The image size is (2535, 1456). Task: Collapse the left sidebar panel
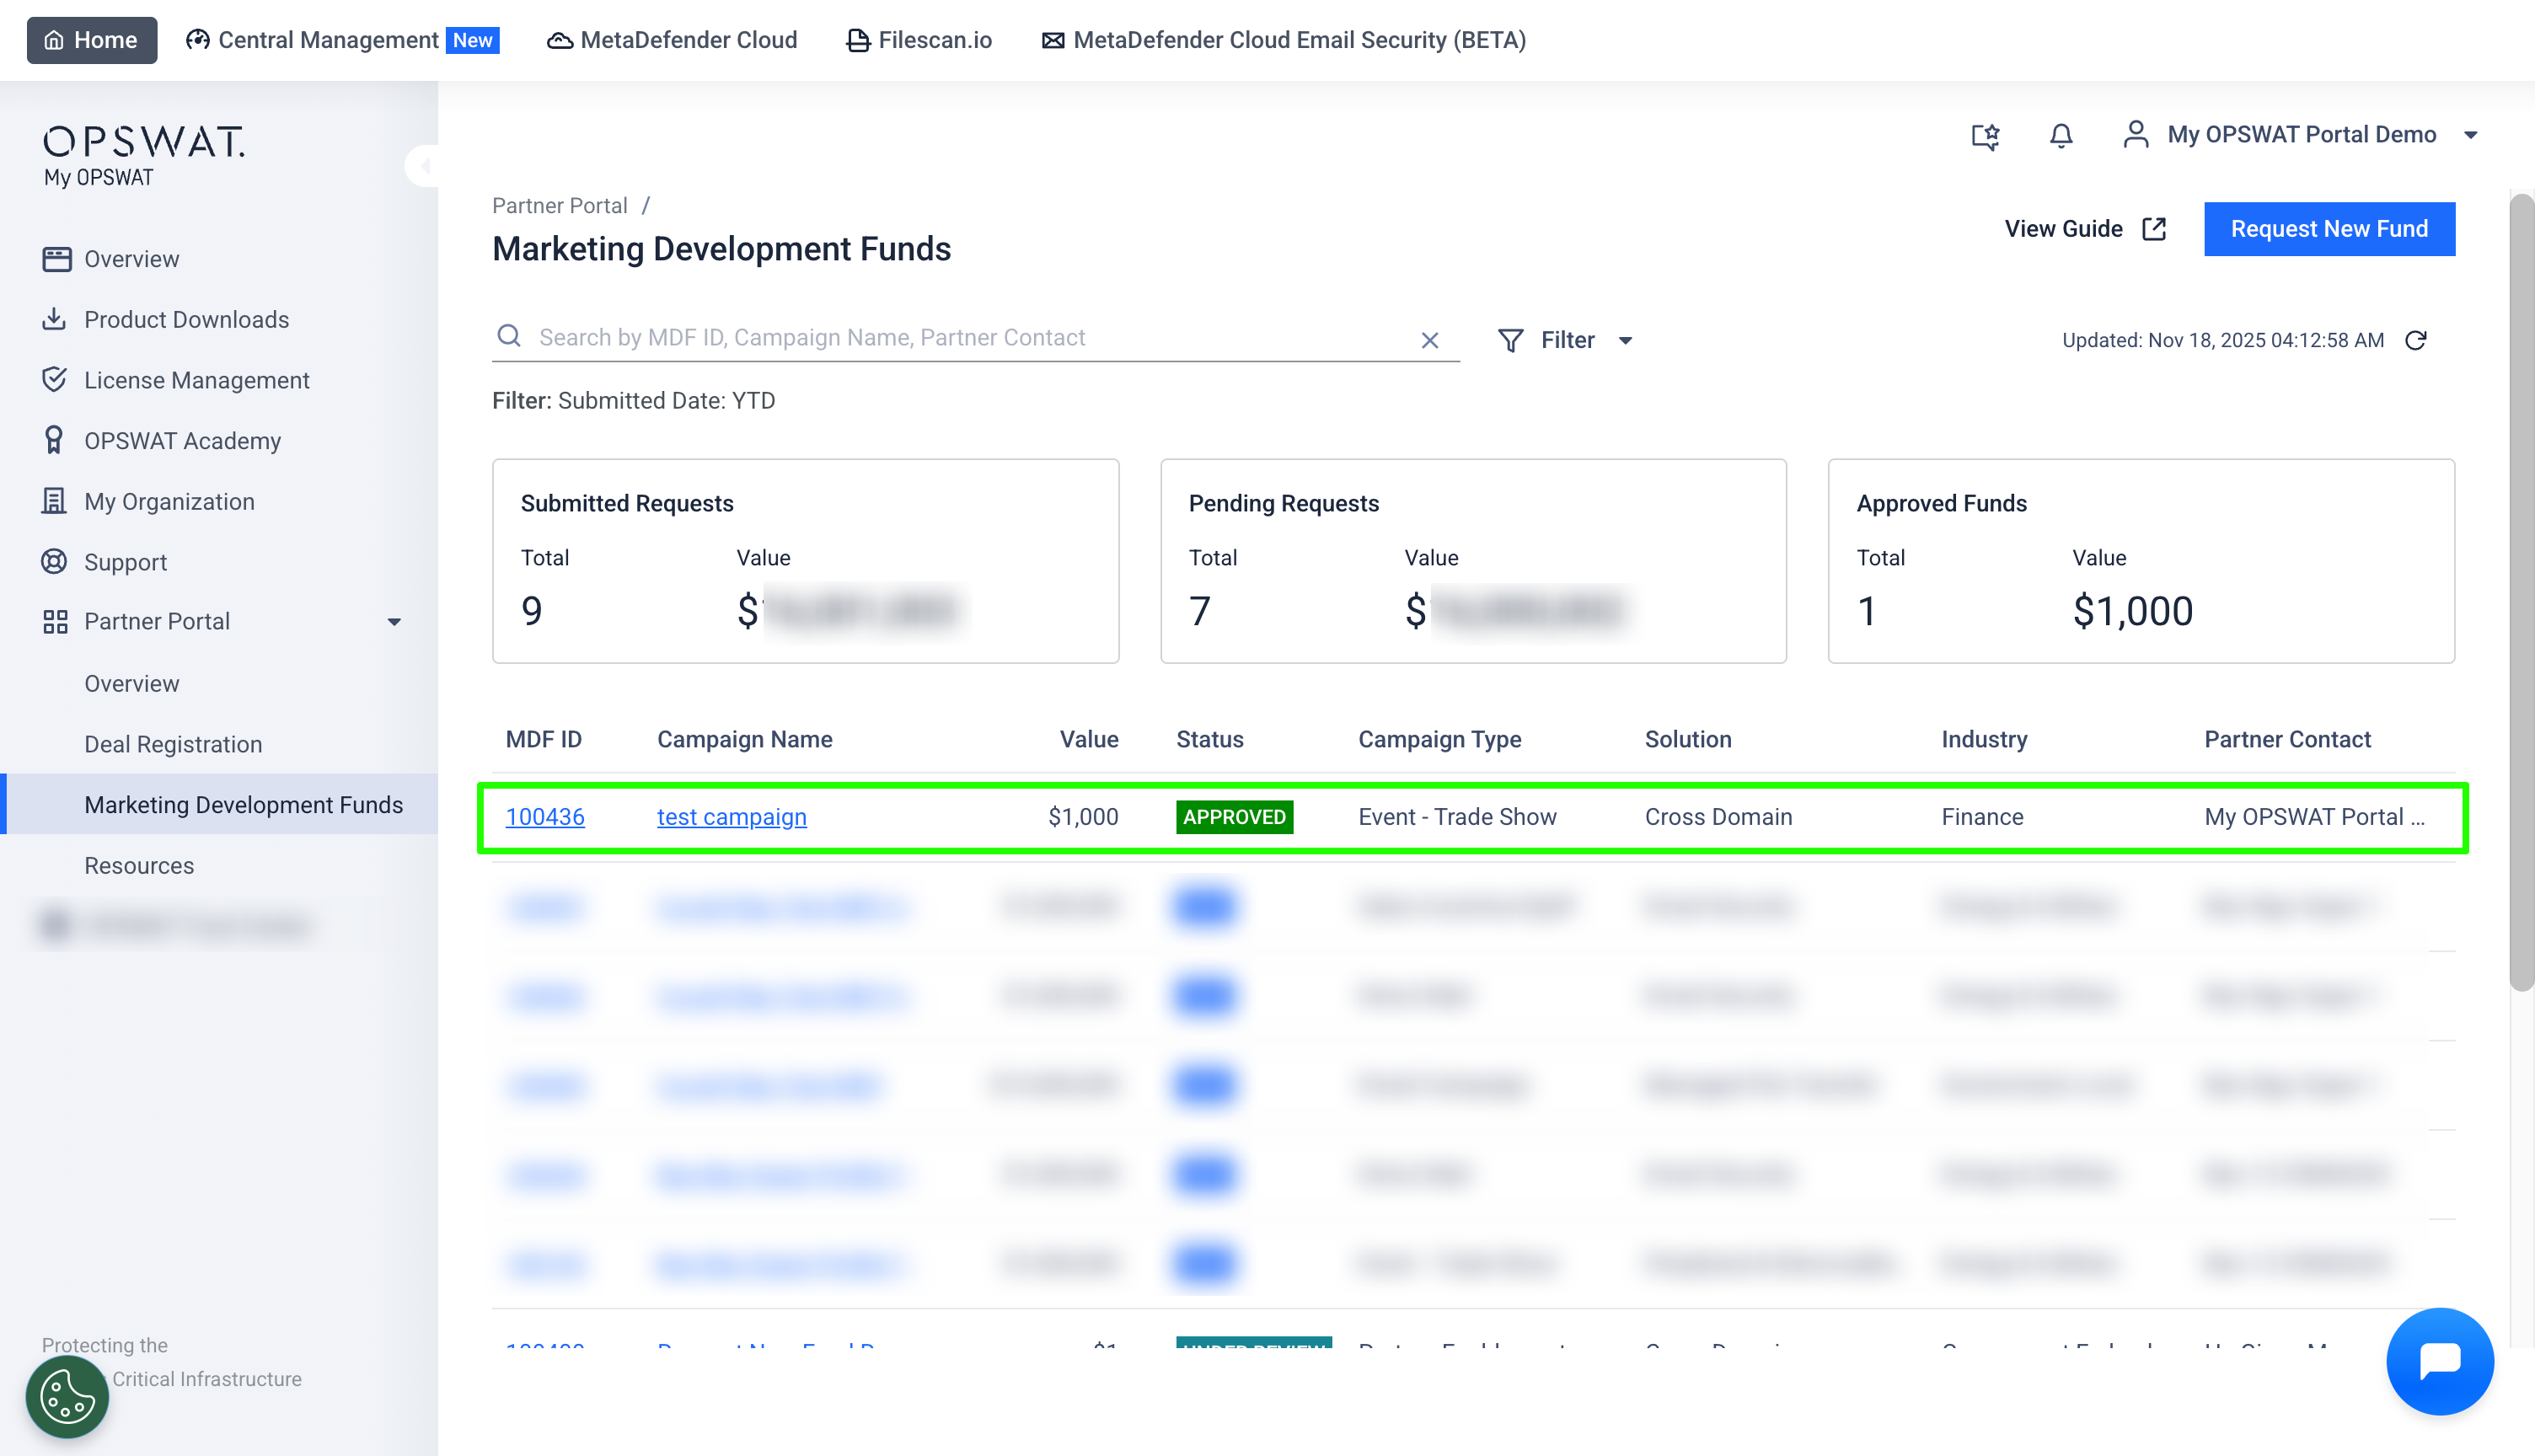[424, 166]
